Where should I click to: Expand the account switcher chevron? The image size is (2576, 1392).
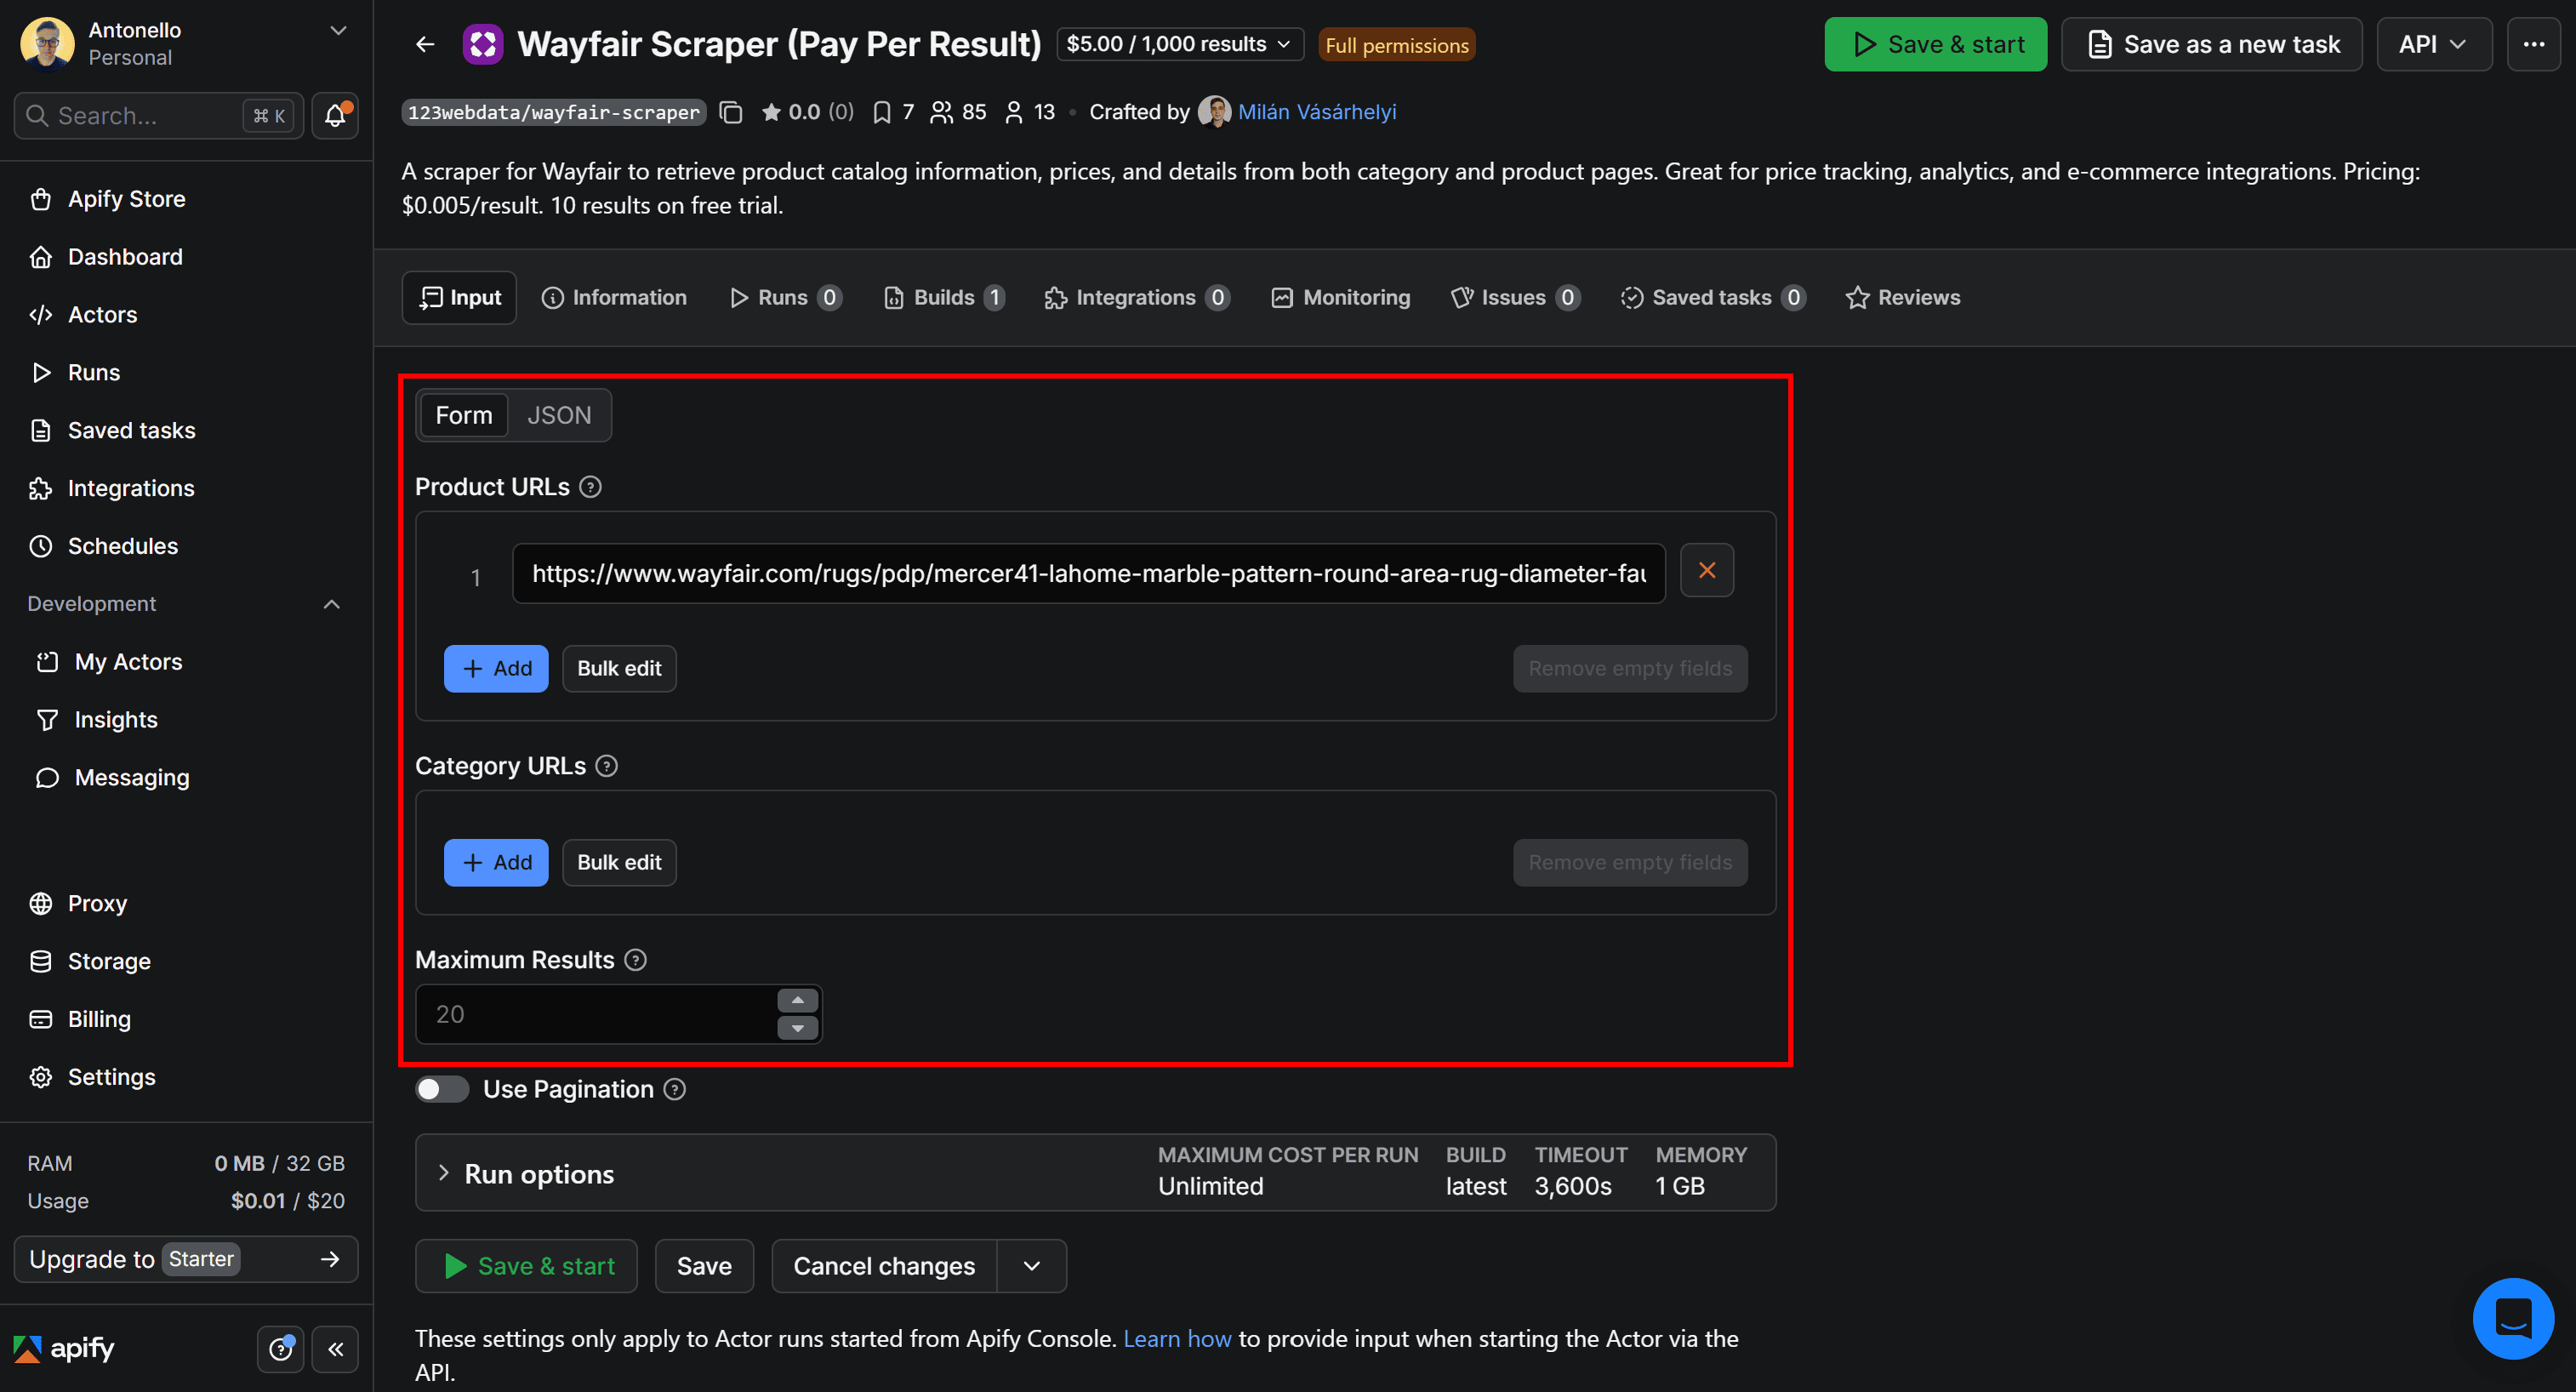(338, 30)
